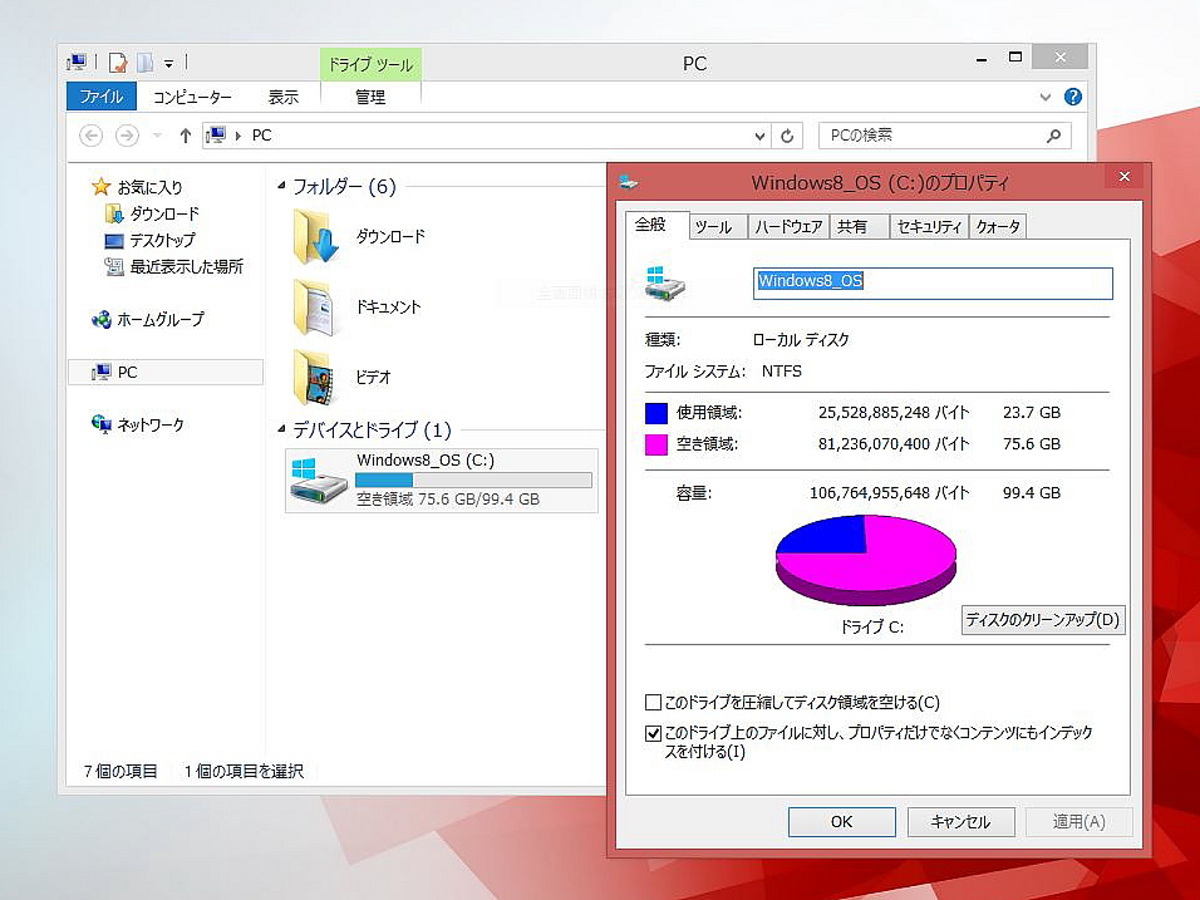Click the Windows8_OS volume name field
1200x900 pixels.
click(x=932, y=282)
